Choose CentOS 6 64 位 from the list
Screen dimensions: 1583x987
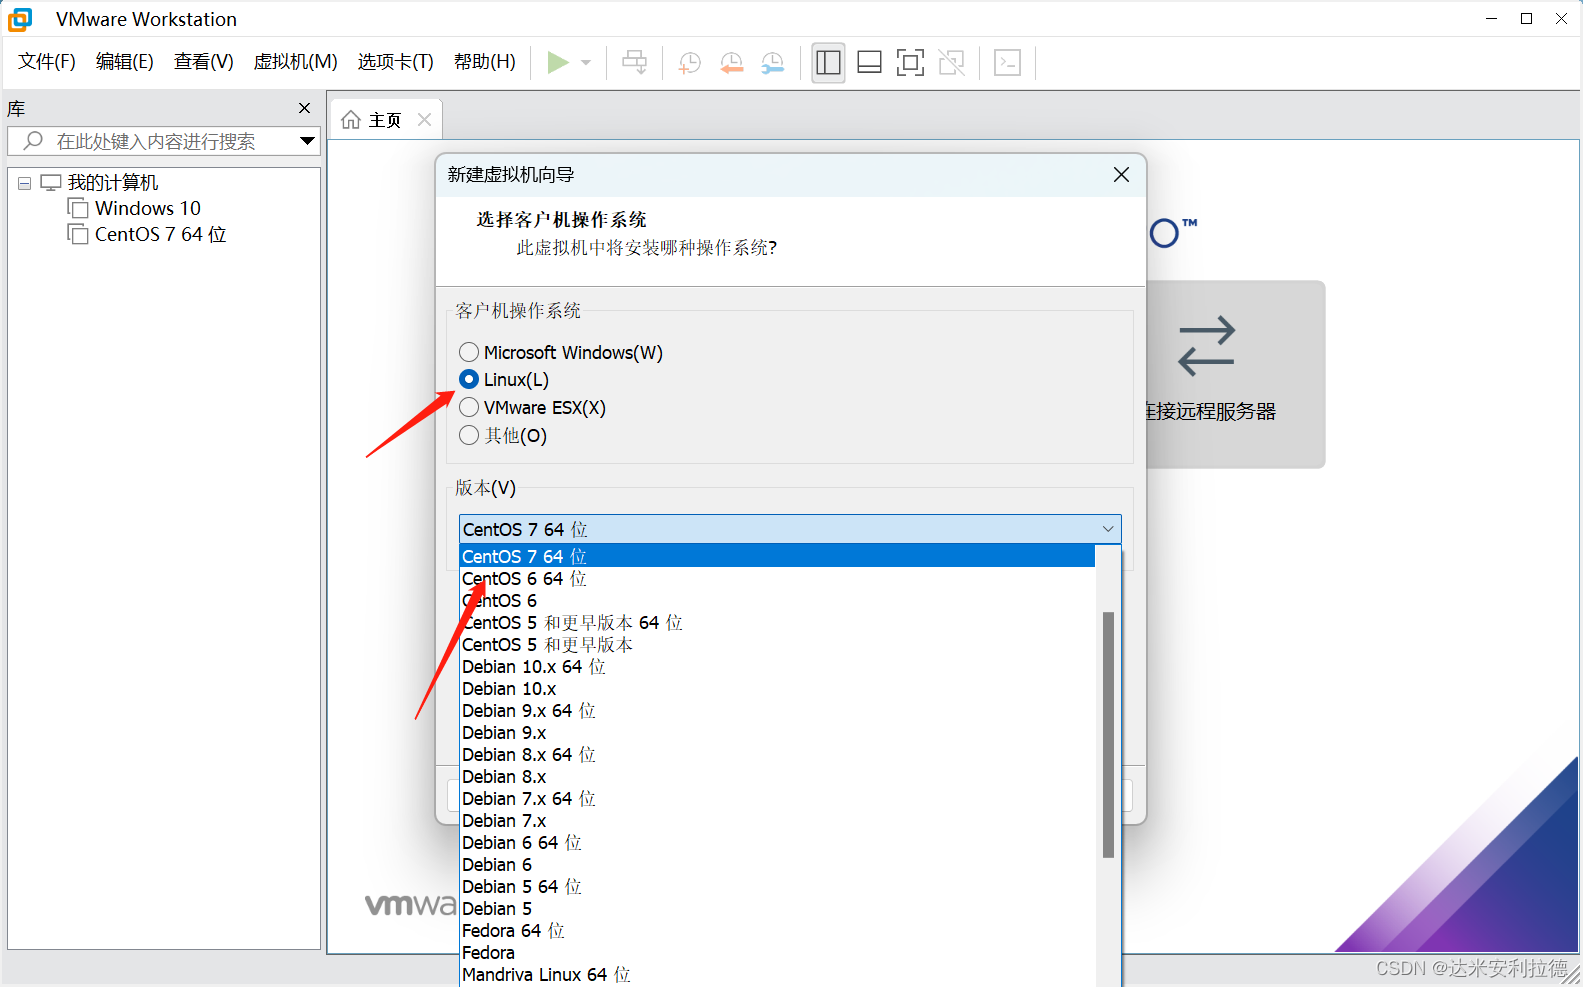(x=777, y=578)
